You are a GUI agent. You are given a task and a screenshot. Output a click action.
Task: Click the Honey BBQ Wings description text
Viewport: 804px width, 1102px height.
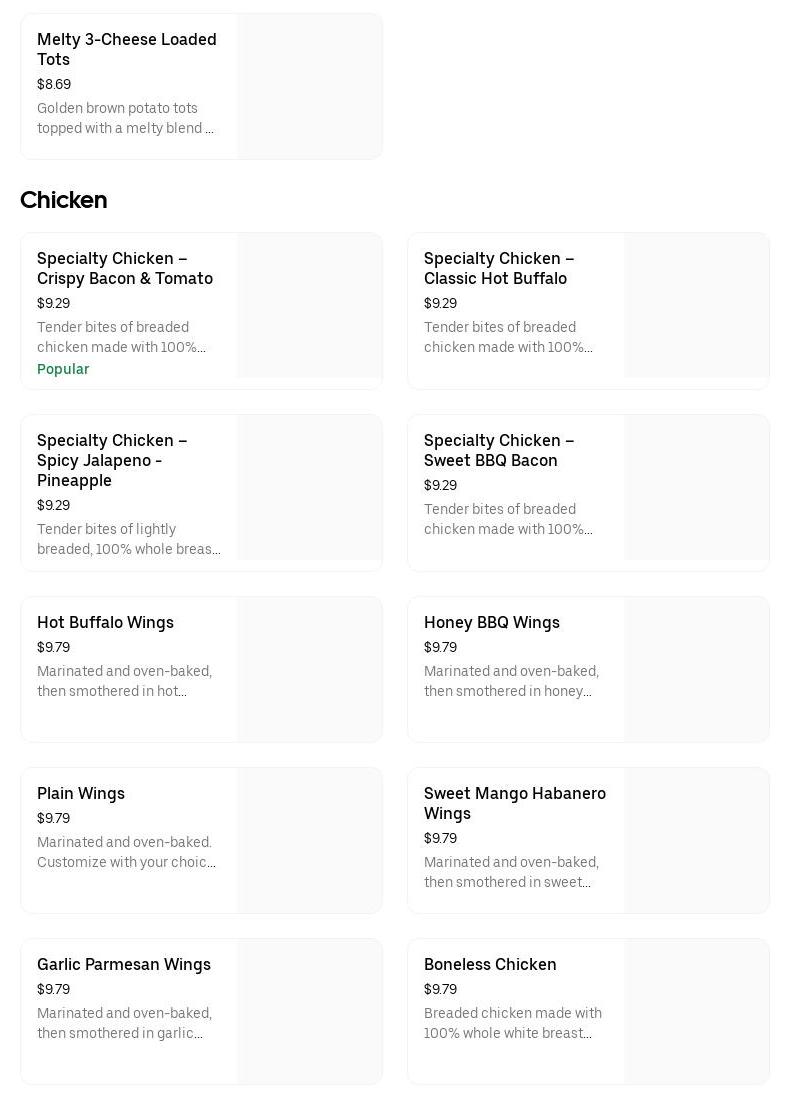coord(511,681)
